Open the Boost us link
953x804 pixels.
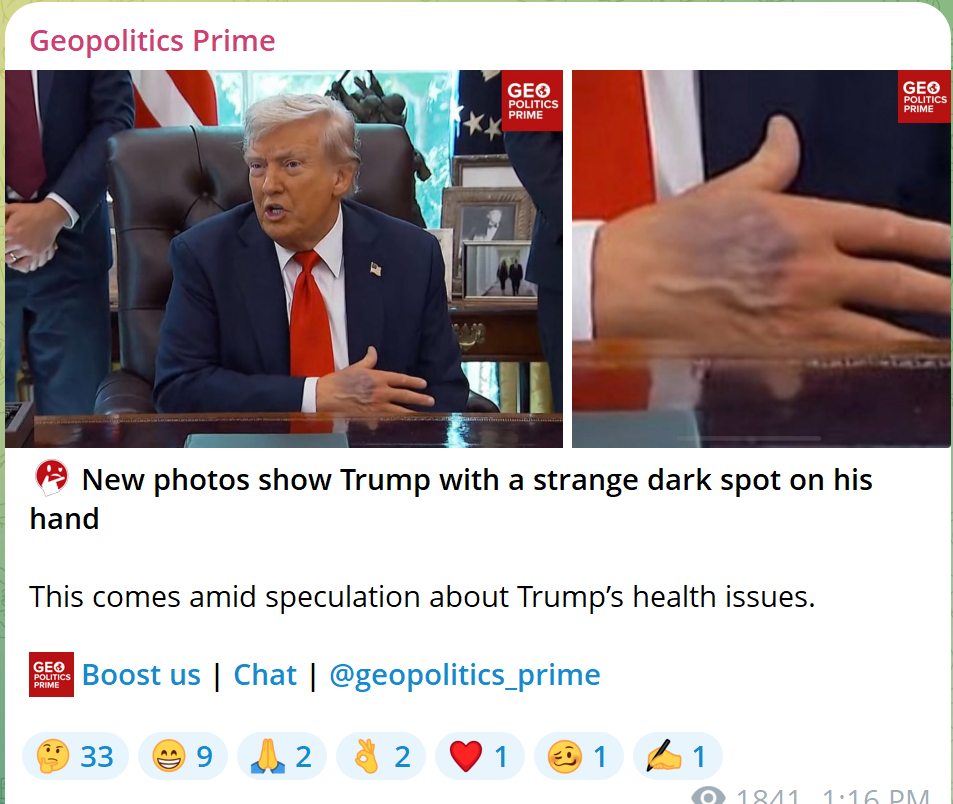tap(141, 675)
